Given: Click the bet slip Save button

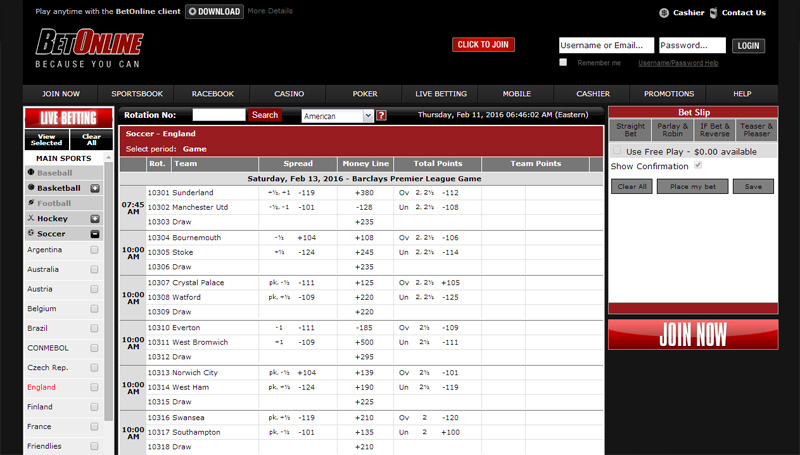Looking at the screenshot, I should [x=753, y=186].
